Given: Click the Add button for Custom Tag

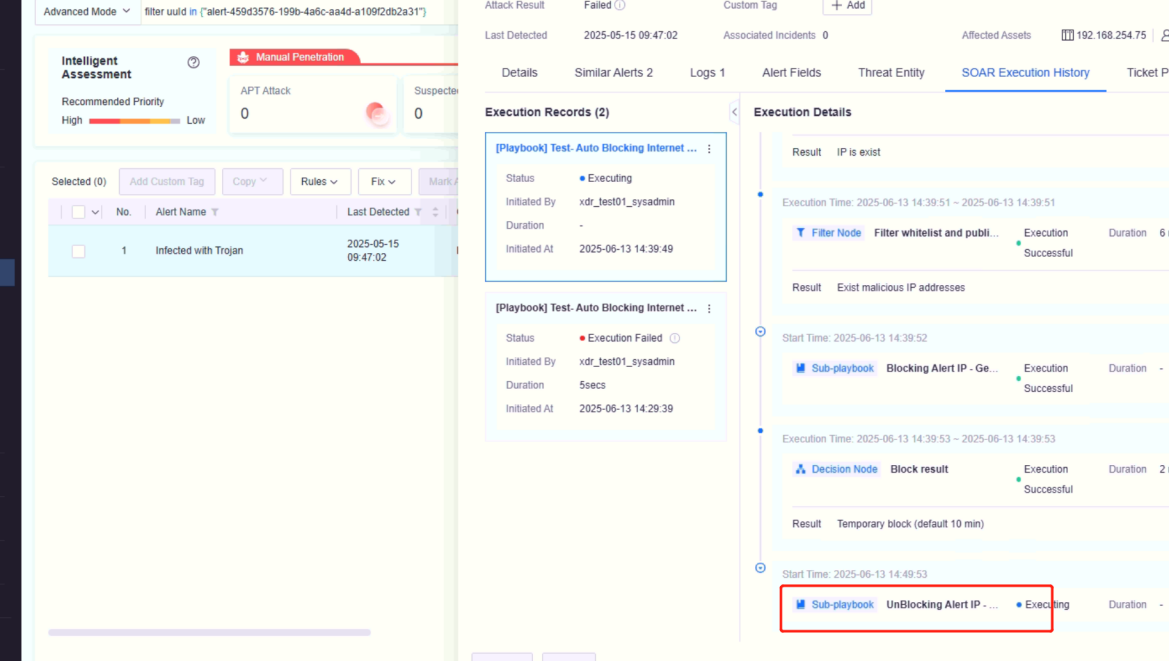Looking at the screenshot, I should 848,6.
